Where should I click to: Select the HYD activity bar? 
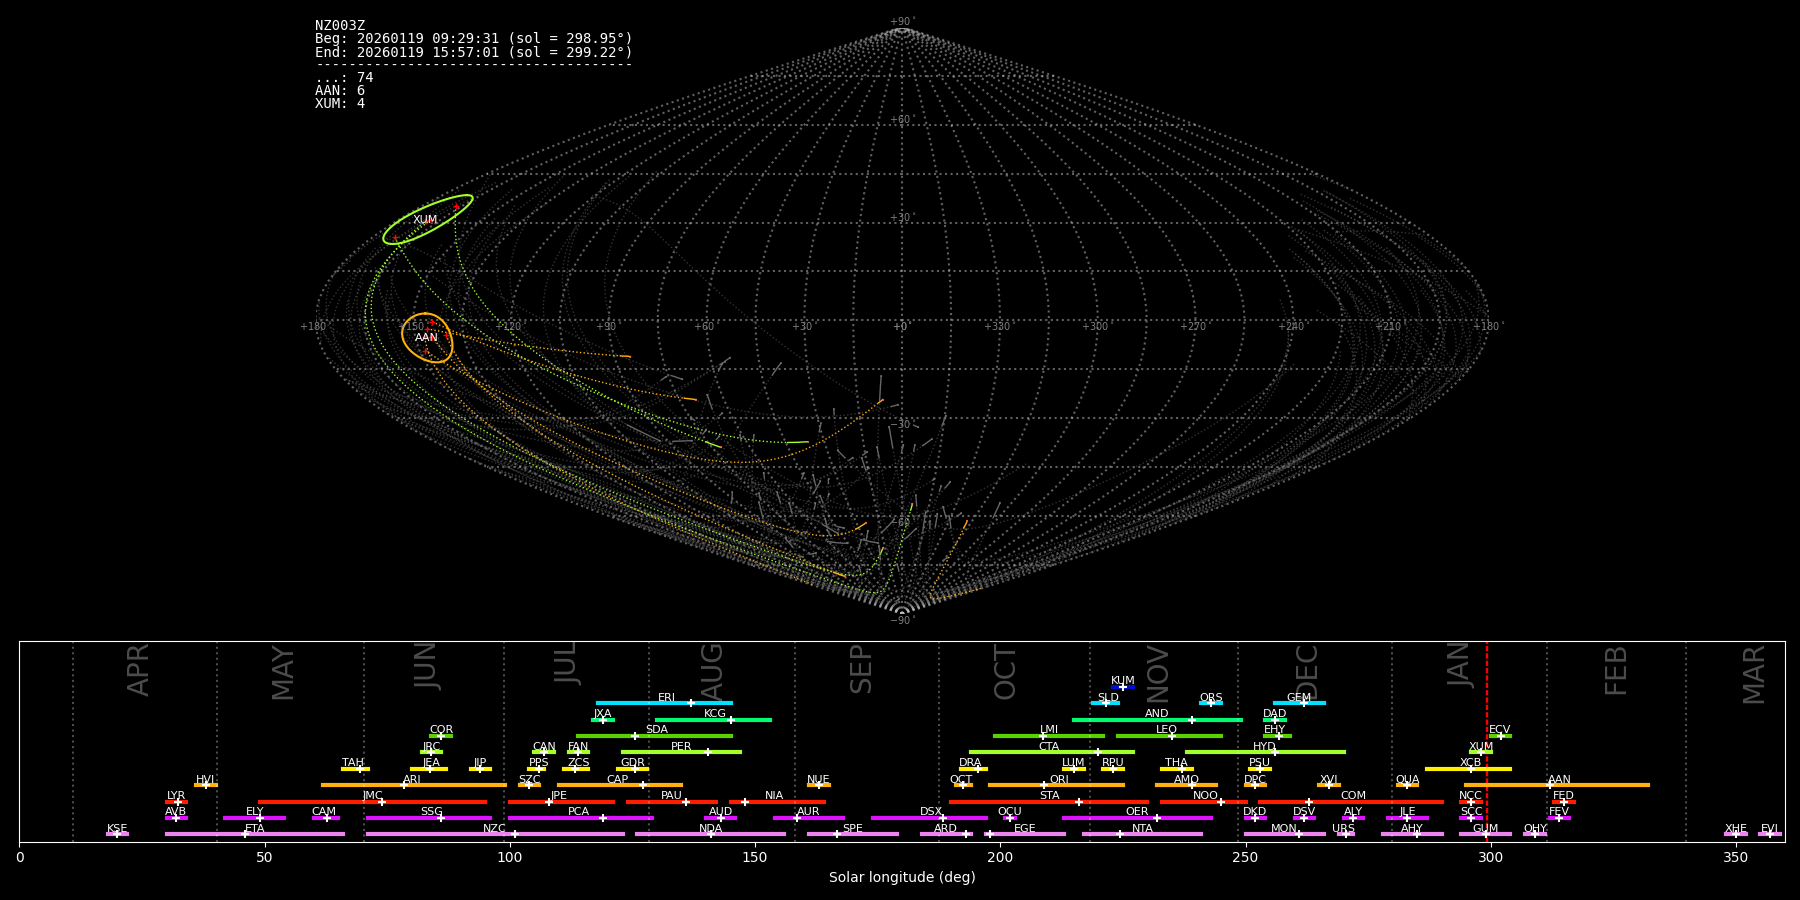(x=1265, y=752)
